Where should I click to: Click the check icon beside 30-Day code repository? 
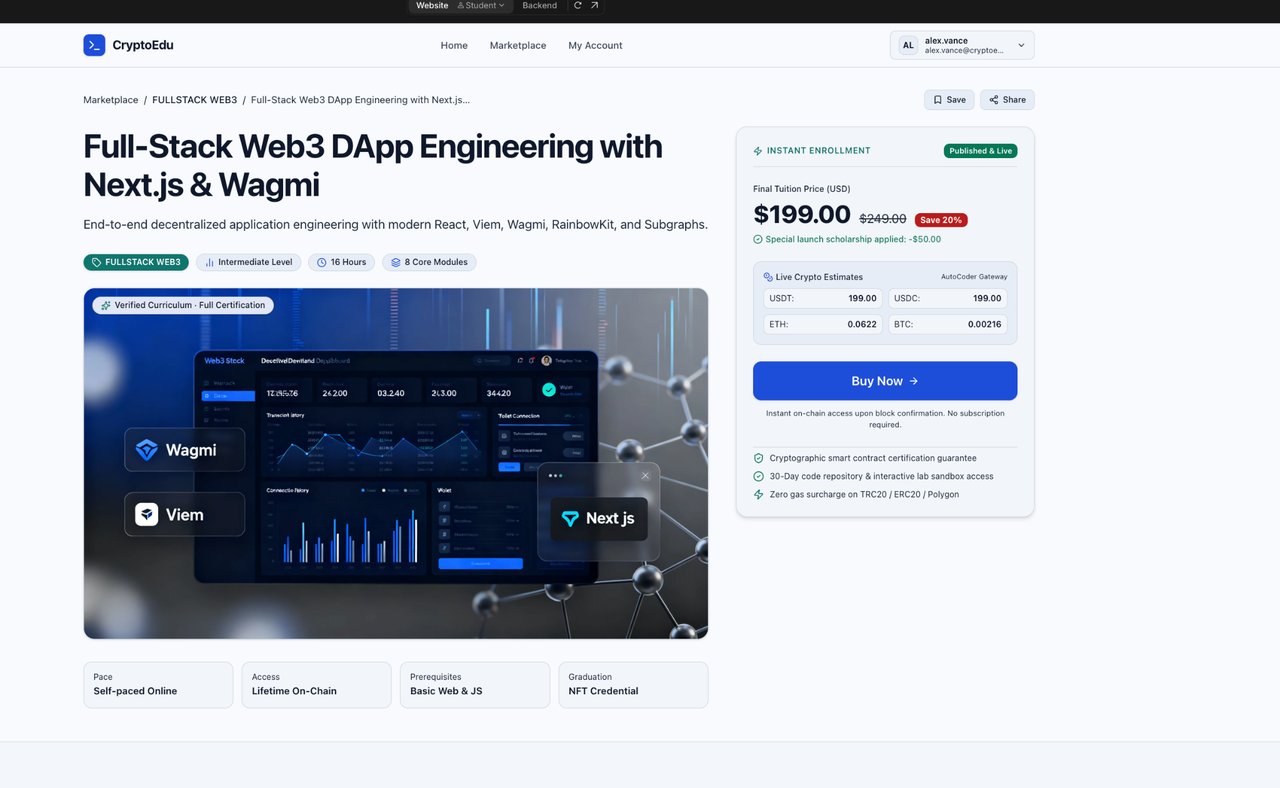tap(758, 476)
